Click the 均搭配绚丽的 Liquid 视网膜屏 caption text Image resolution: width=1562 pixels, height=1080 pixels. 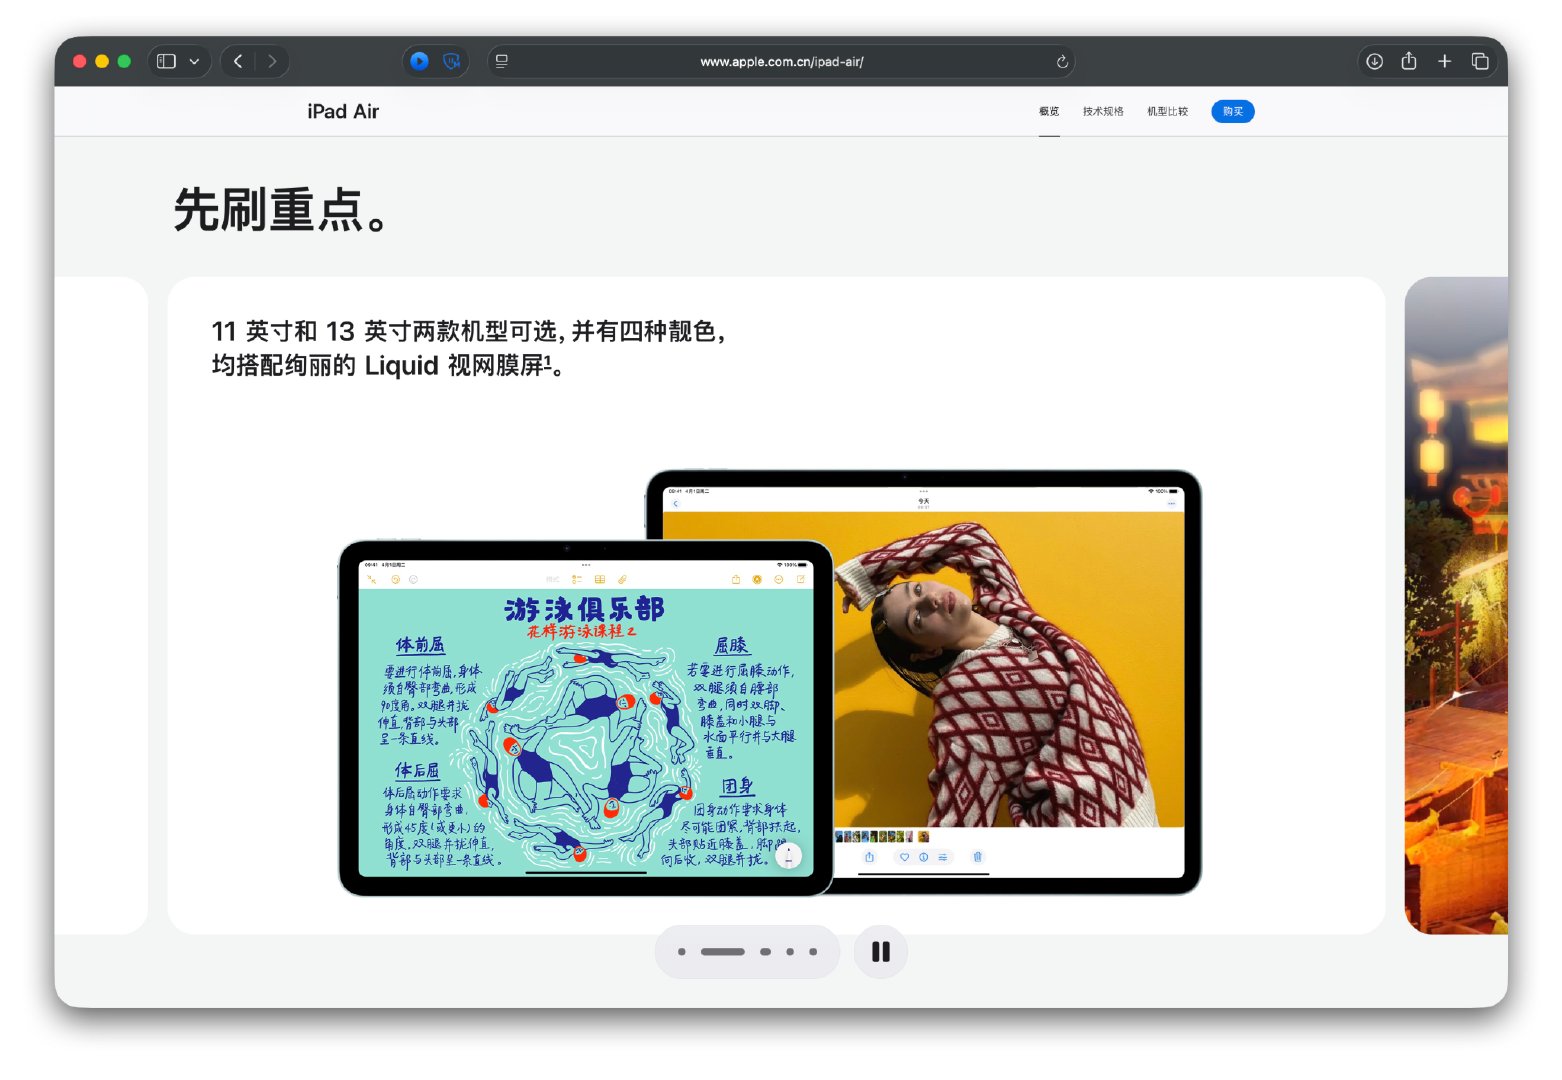coord(387,365)
